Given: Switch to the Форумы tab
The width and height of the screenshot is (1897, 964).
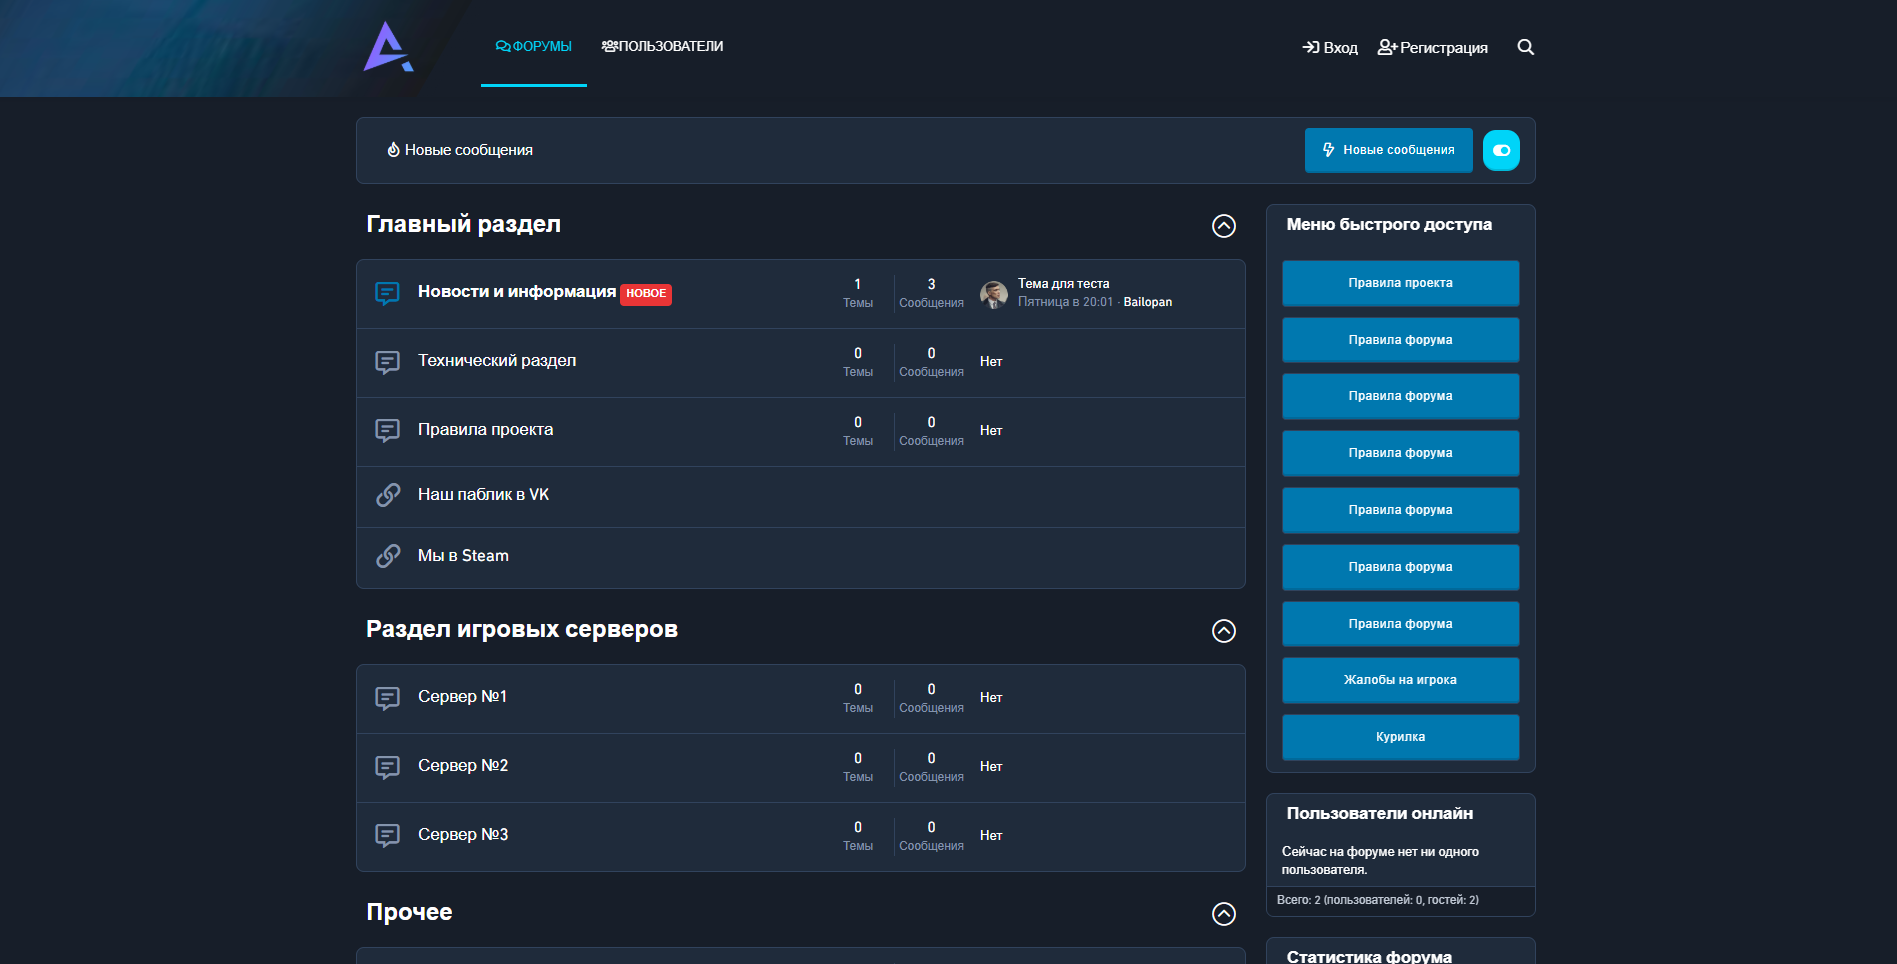Looking at the screenshot, I should click(534, 47).
